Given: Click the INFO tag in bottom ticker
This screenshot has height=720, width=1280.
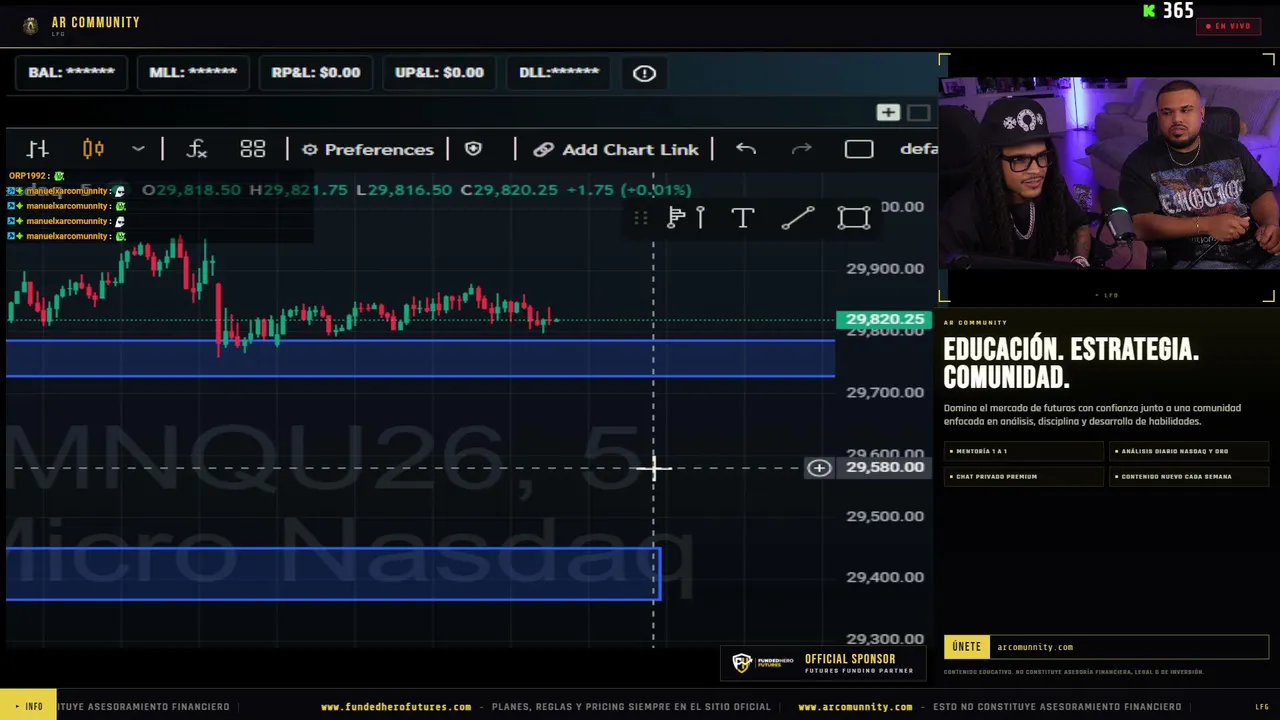Looking at the screenshot, I should pyautogui.click(x=28, y=706).
